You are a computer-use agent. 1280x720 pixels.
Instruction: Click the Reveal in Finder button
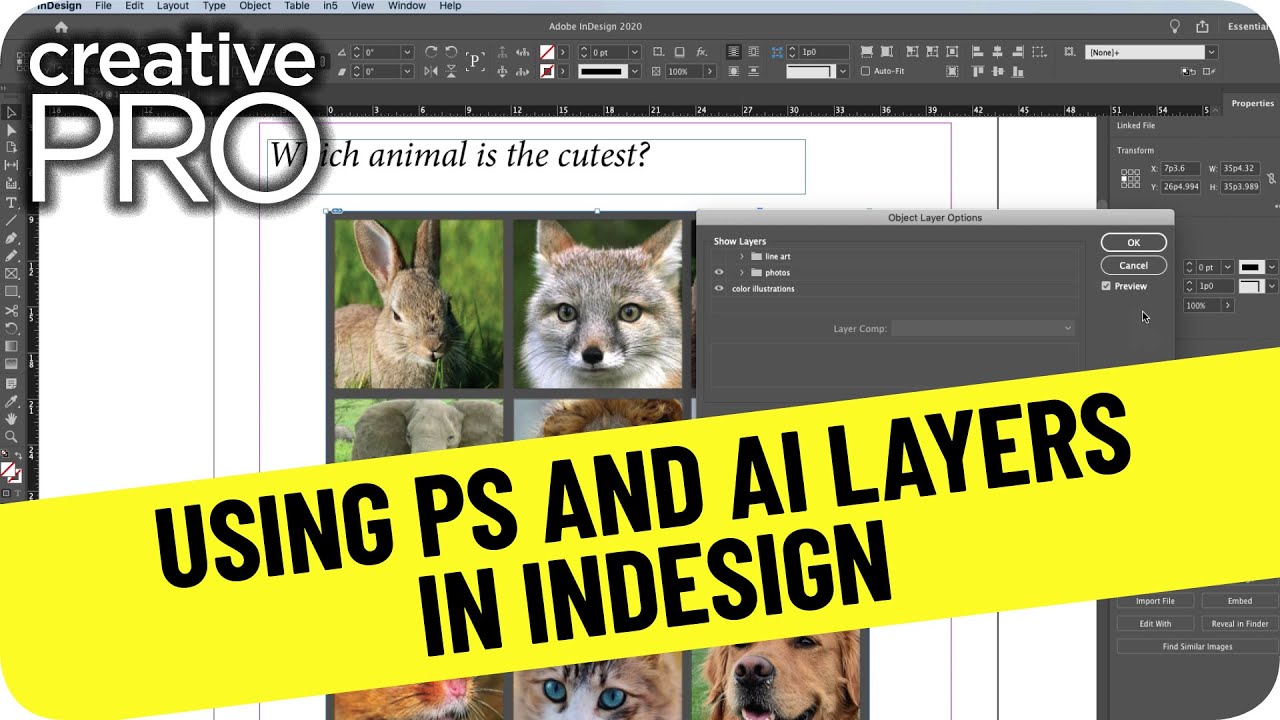point(1240,623)
